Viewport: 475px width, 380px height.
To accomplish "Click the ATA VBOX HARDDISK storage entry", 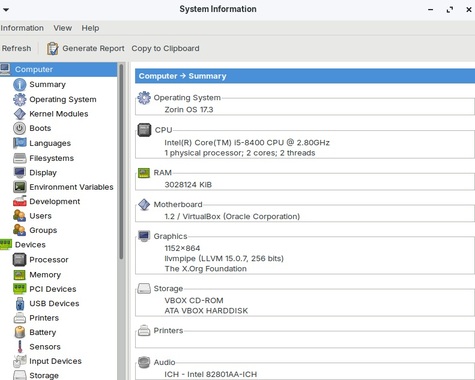I will pyautogui.click(x=206, y=311).
